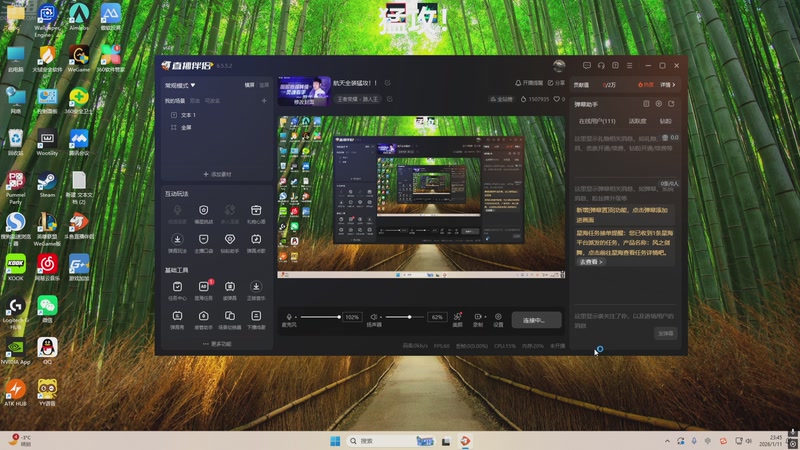This screenshot has width=800, height=450.
Task: Switch to the 钻粉 tab
Action: 666,121
